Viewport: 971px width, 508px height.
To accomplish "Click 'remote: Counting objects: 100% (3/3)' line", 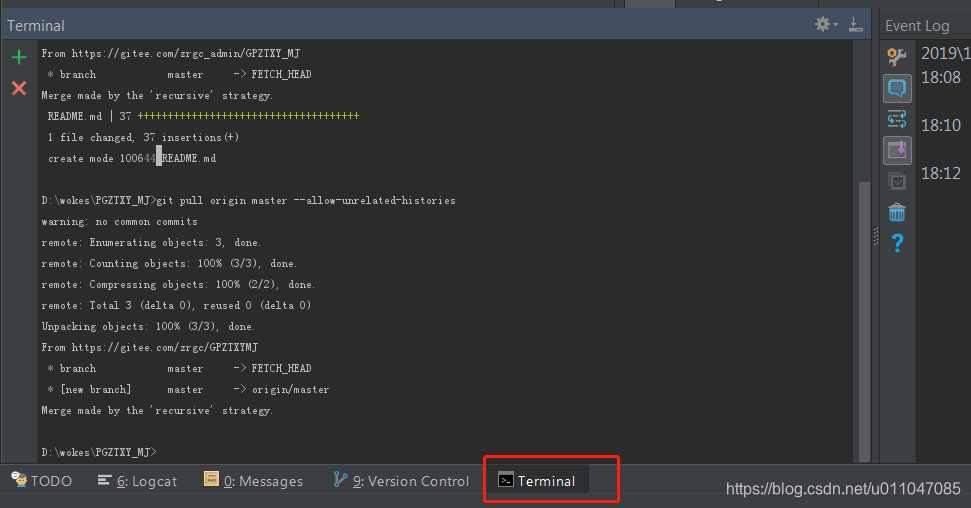I will [x=169, y=263].
